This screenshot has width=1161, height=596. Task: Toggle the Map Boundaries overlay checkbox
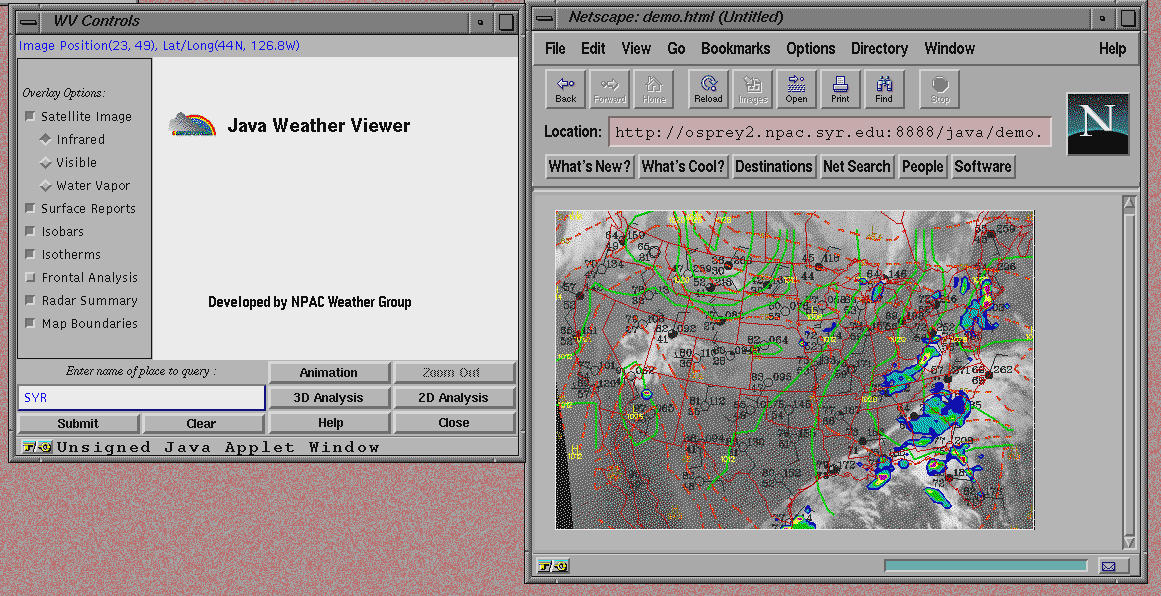[30, 324]
